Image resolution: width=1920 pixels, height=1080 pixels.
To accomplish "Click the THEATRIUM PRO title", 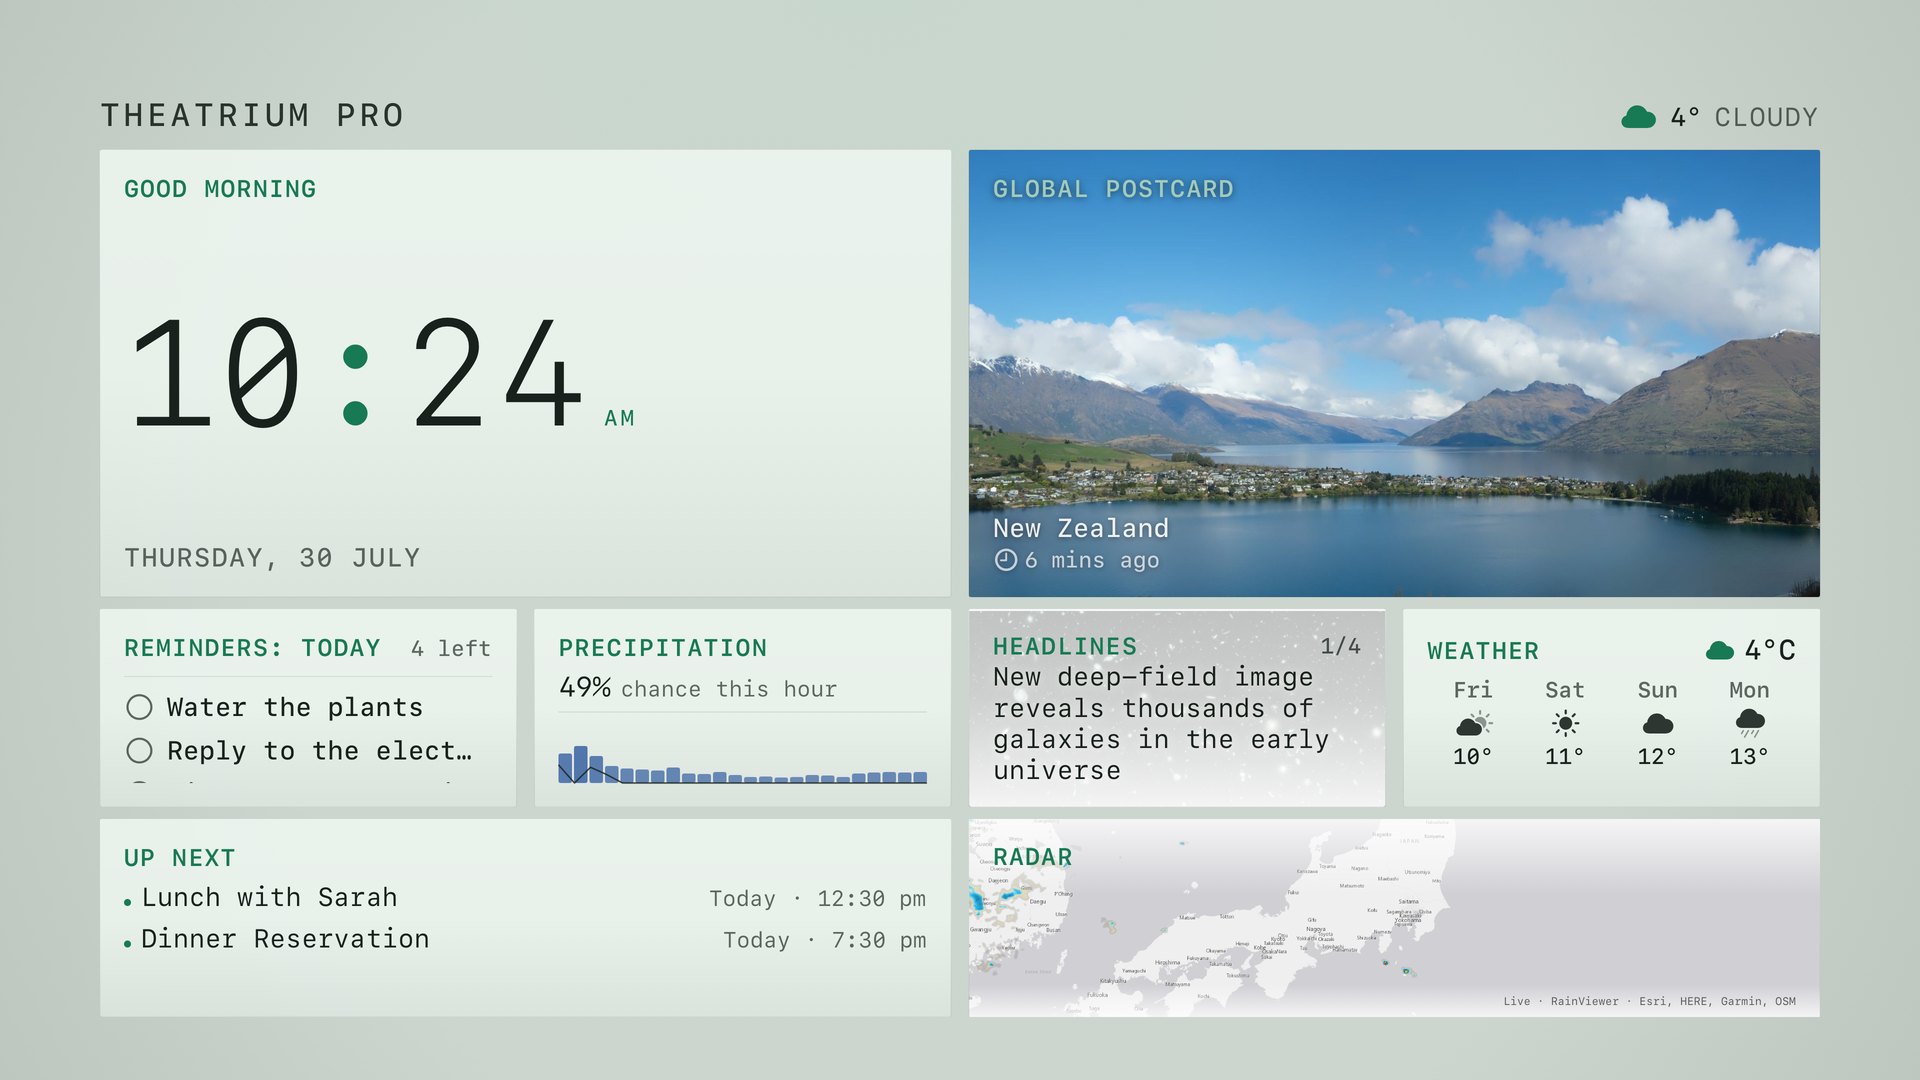I will point(252,116).
